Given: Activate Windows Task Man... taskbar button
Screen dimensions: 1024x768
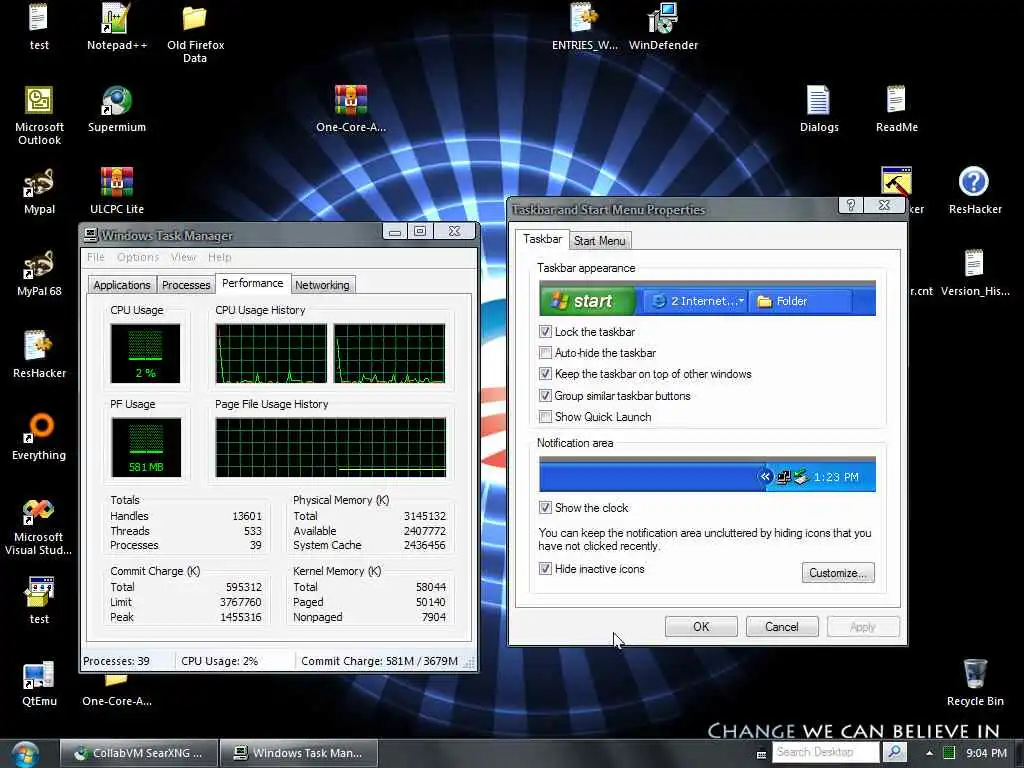Looking at the screenshot, I should [299, 753].
